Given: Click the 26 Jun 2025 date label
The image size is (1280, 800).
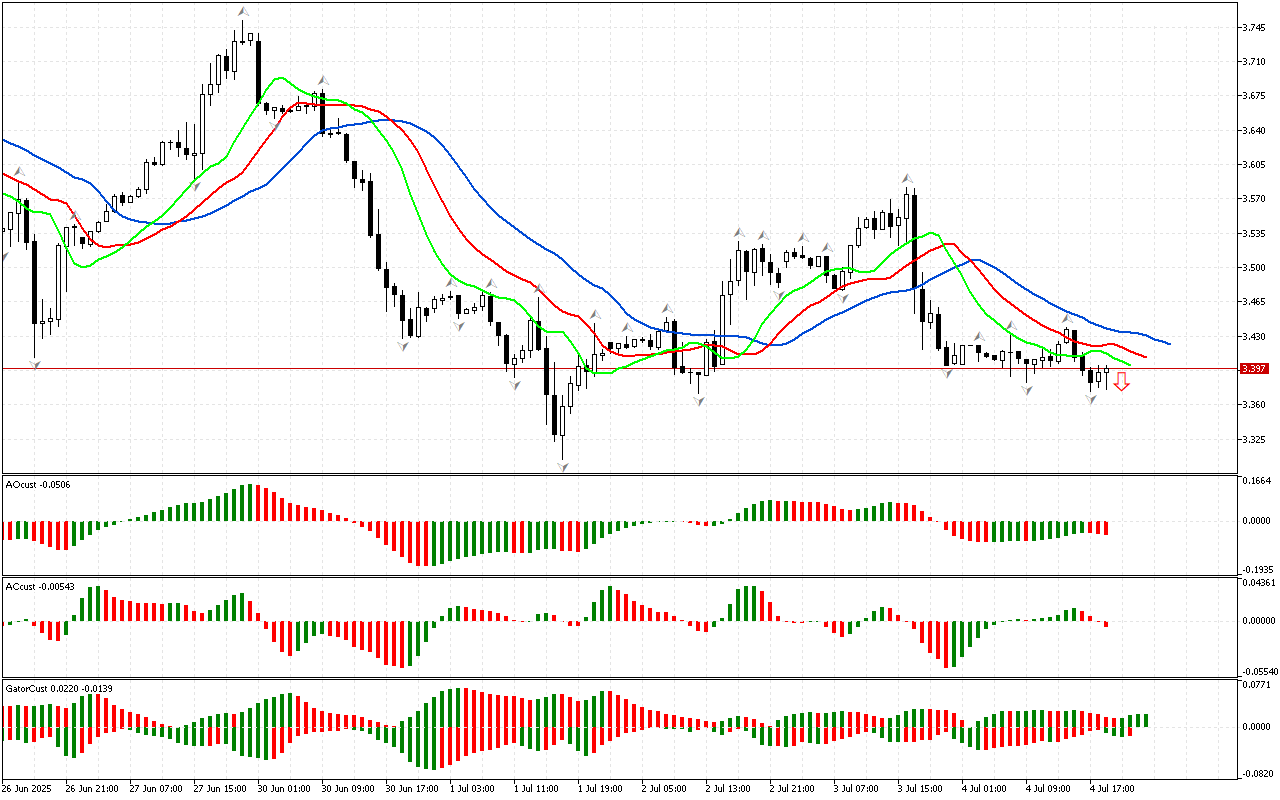Looking at the screenshot, I should click(x=27, y=789).
